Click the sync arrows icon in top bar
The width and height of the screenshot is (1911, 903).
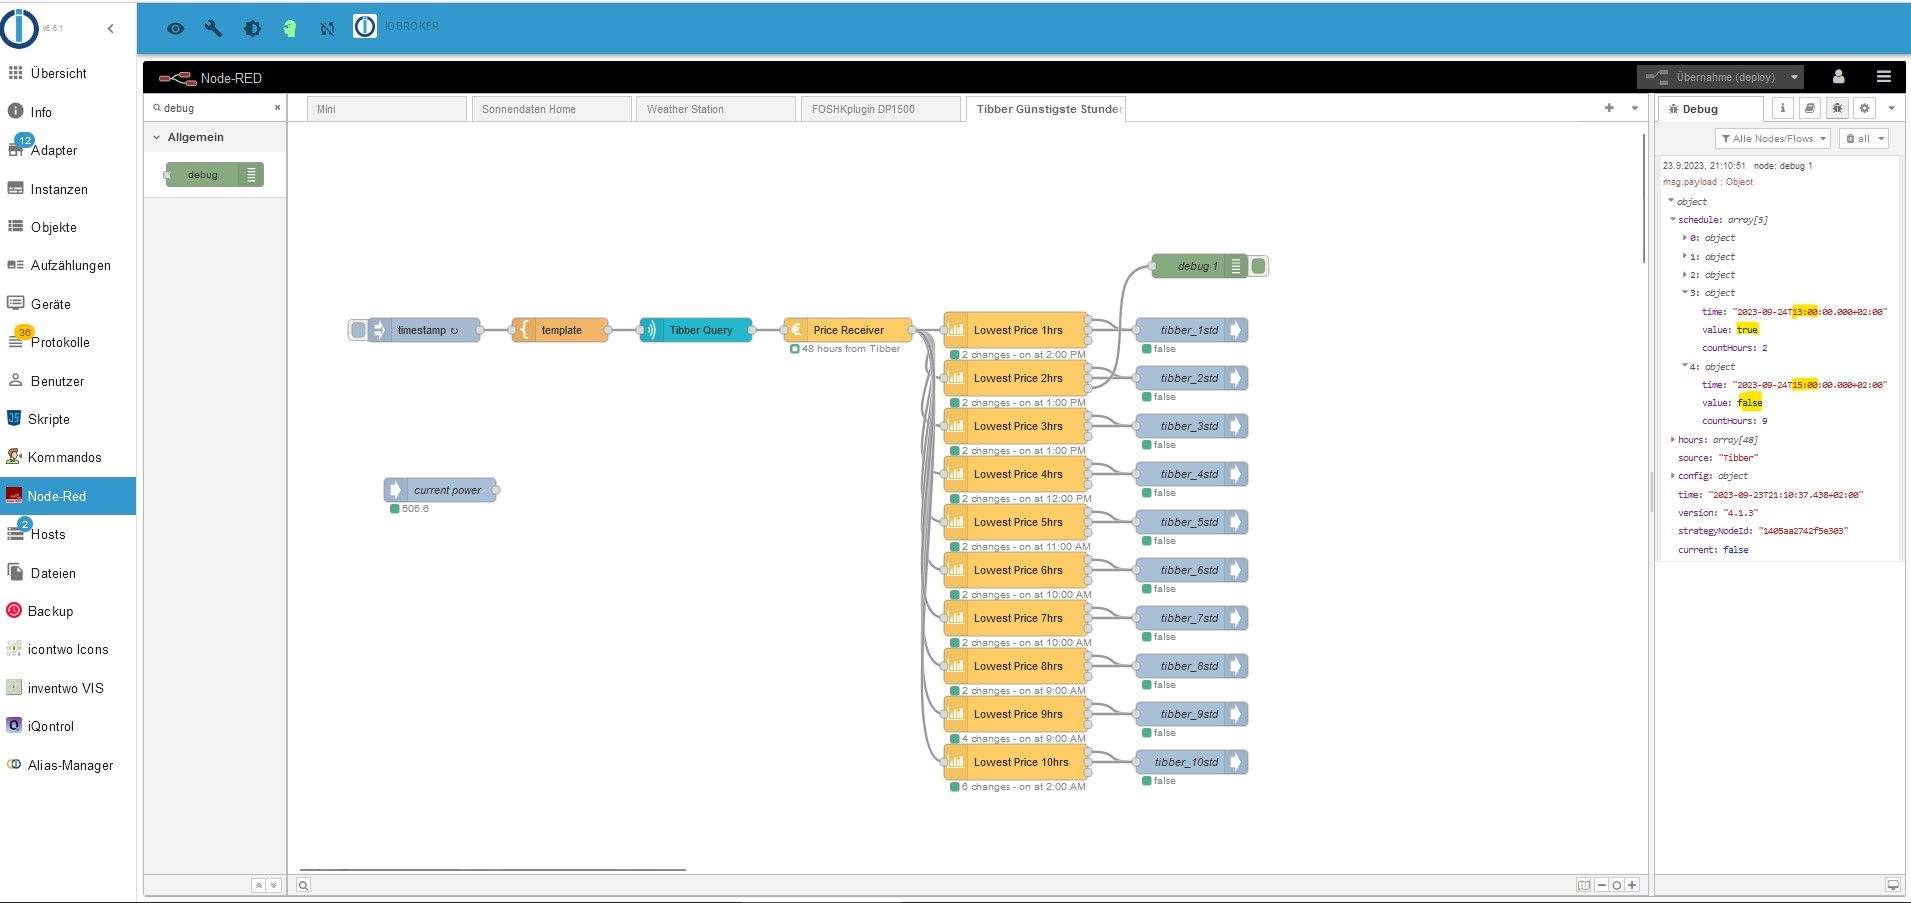pyautogui.click(x=327, y=28)
